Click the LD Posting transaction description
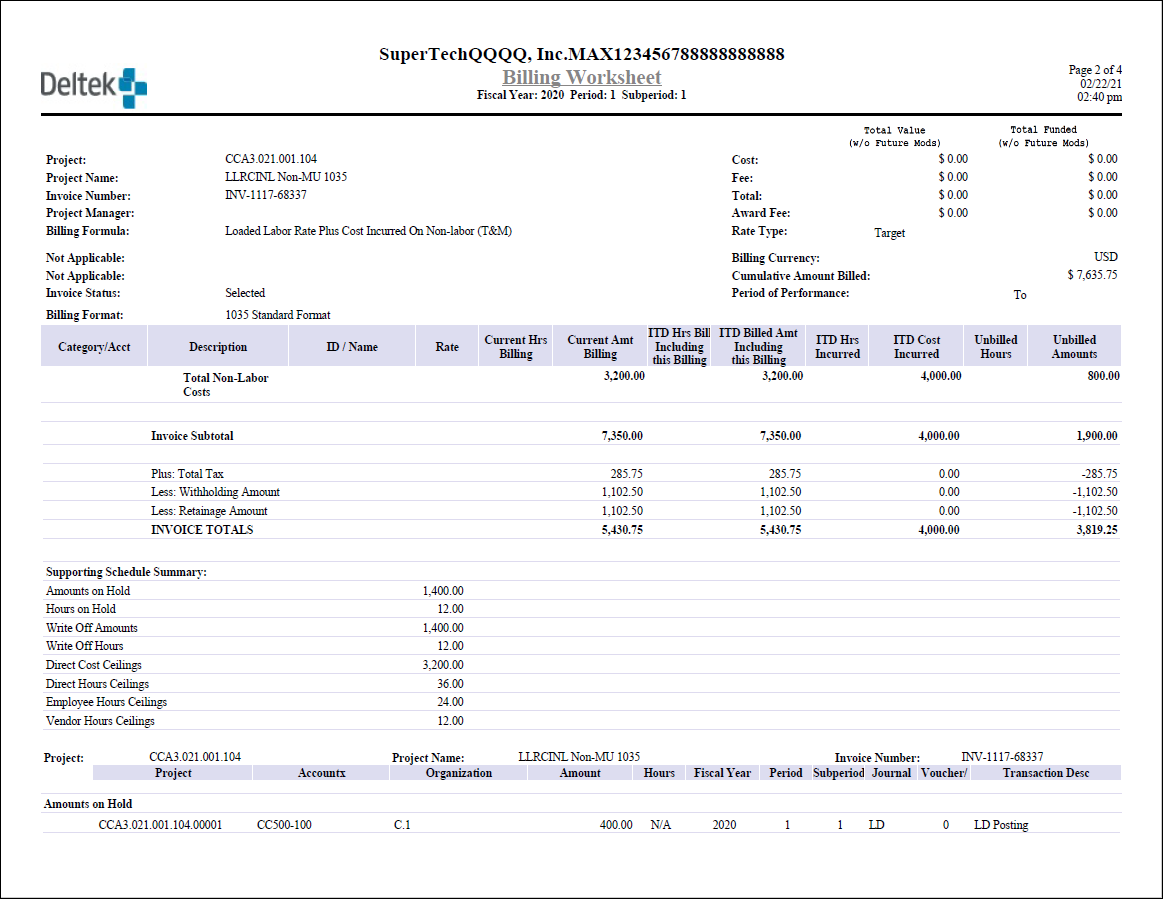Screen dimensions: 1163x899 point(1000,825)
